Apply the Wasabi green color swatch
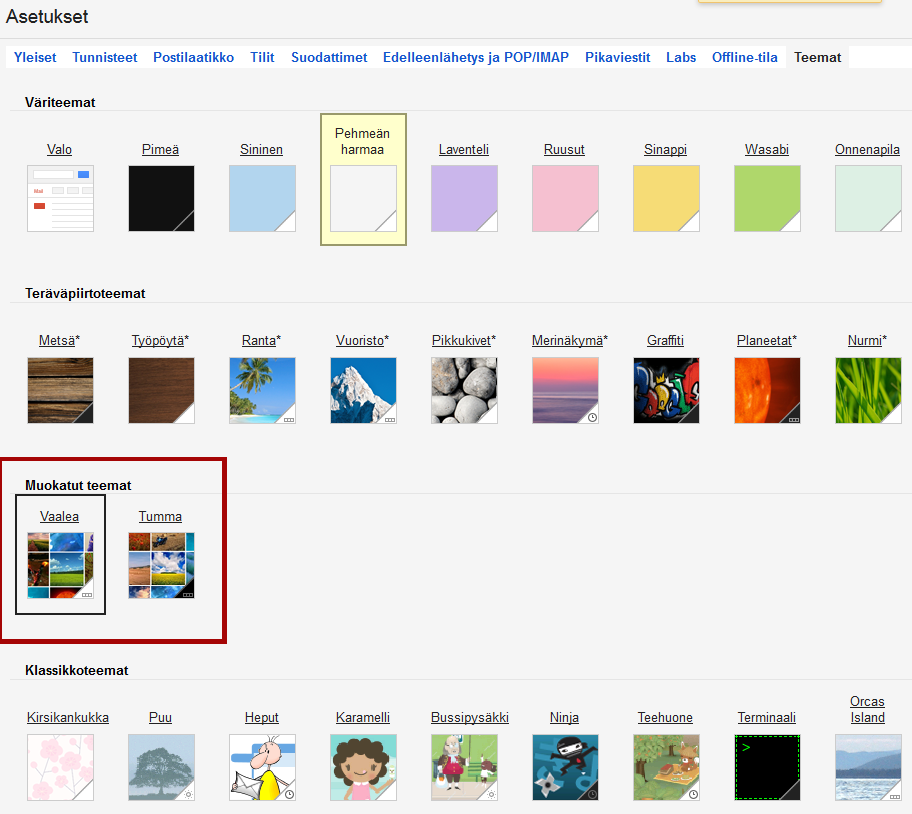The width and height of the screenshot is (912, 814). point(767,198)
